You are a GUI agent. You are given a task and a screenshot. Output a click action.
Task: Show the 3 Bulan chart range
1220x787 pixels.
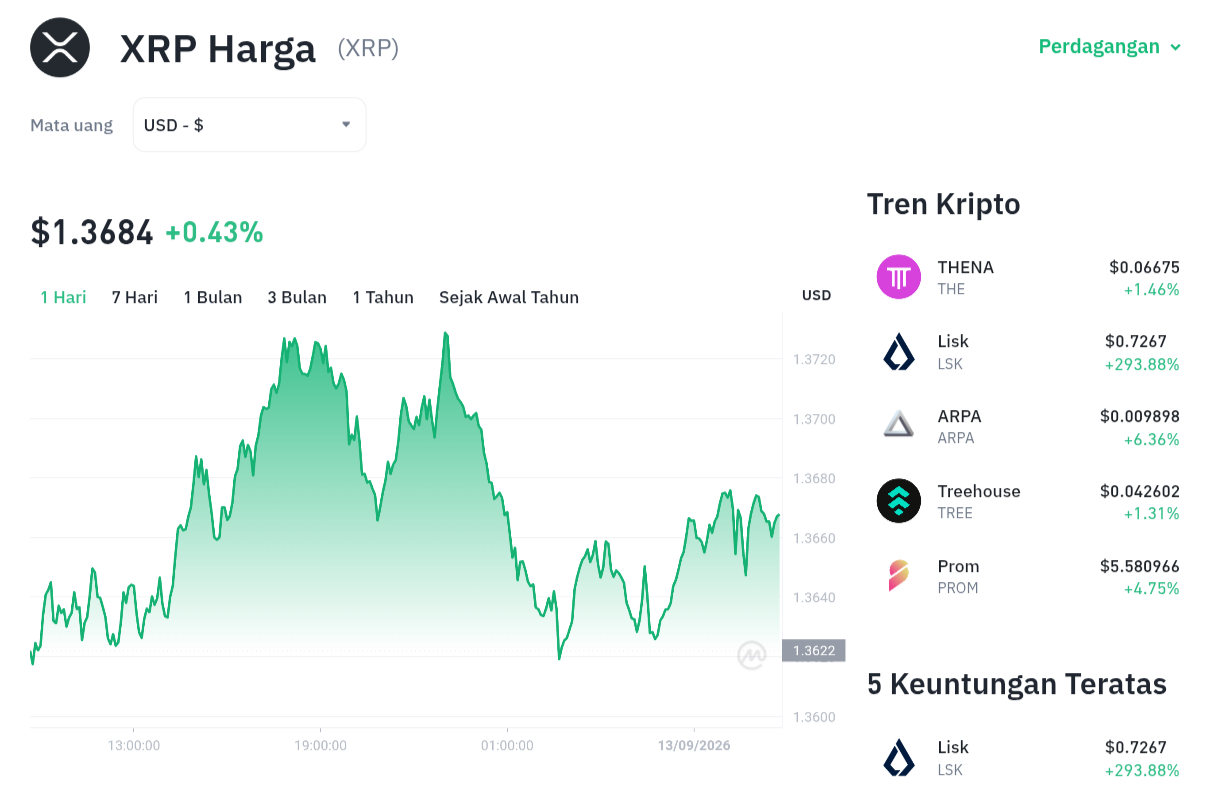pyautogui.click(x=297, y=297)
